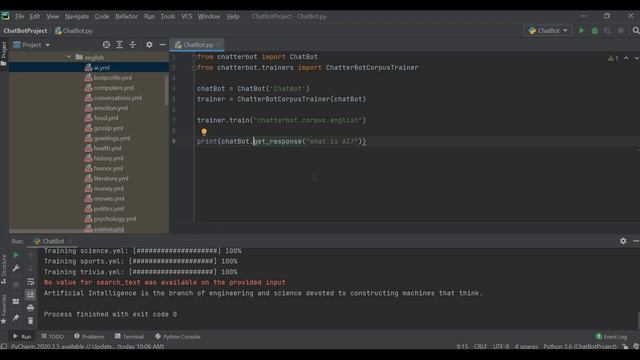
Task: Click CRLF line separator in status bar
Action: [480, 347]
